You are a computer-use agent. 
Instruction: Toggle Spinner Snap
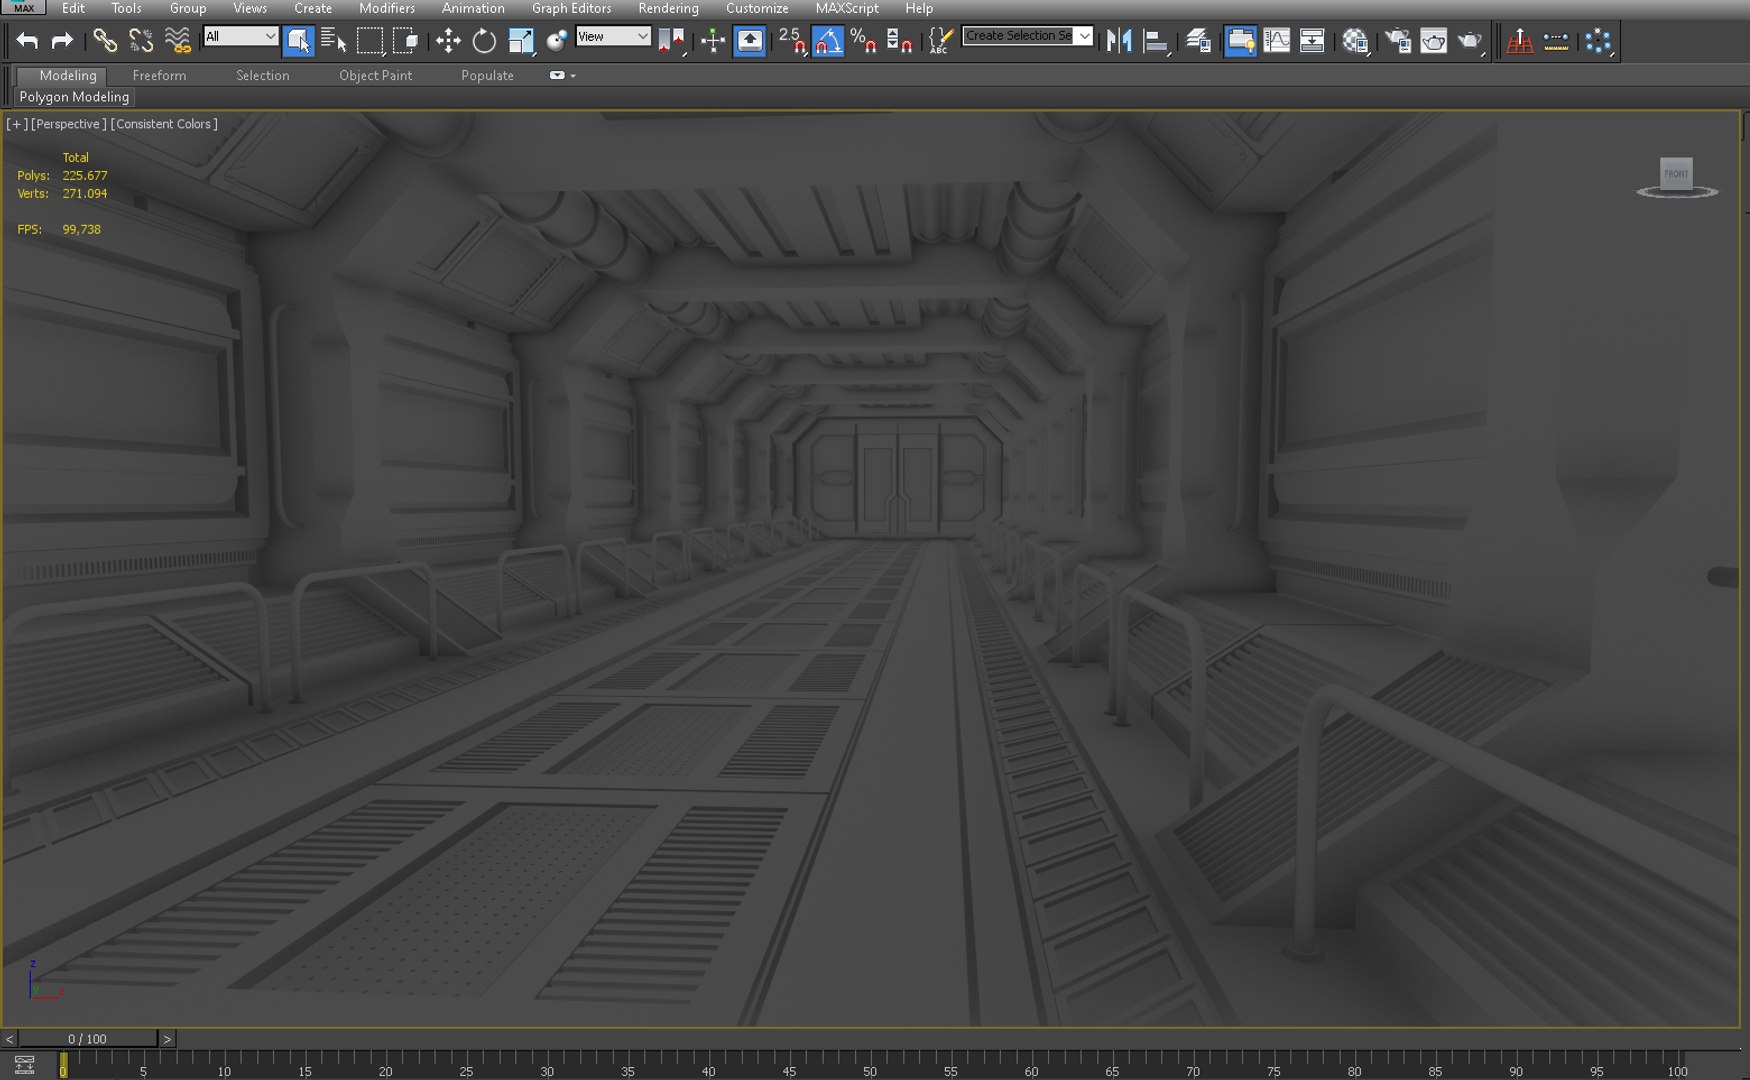click(899, 41)
